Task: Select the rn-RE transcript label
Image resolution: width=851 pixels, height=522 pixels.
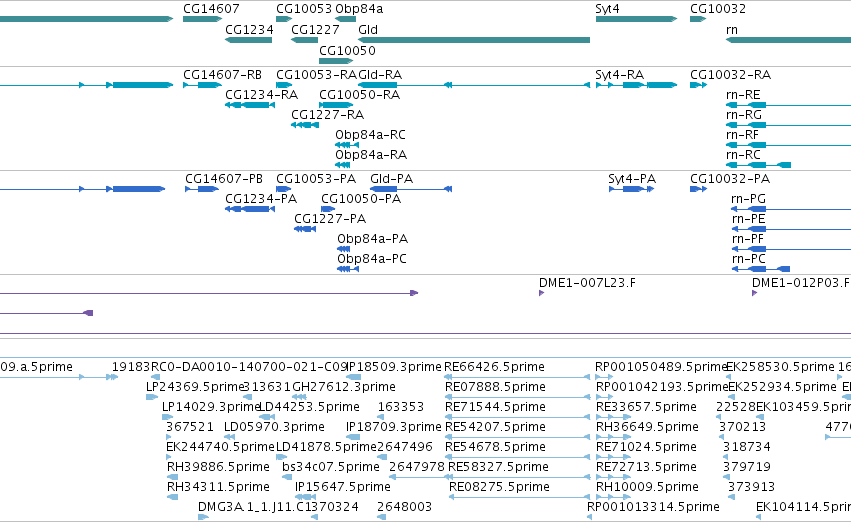Action: (743, 95)
